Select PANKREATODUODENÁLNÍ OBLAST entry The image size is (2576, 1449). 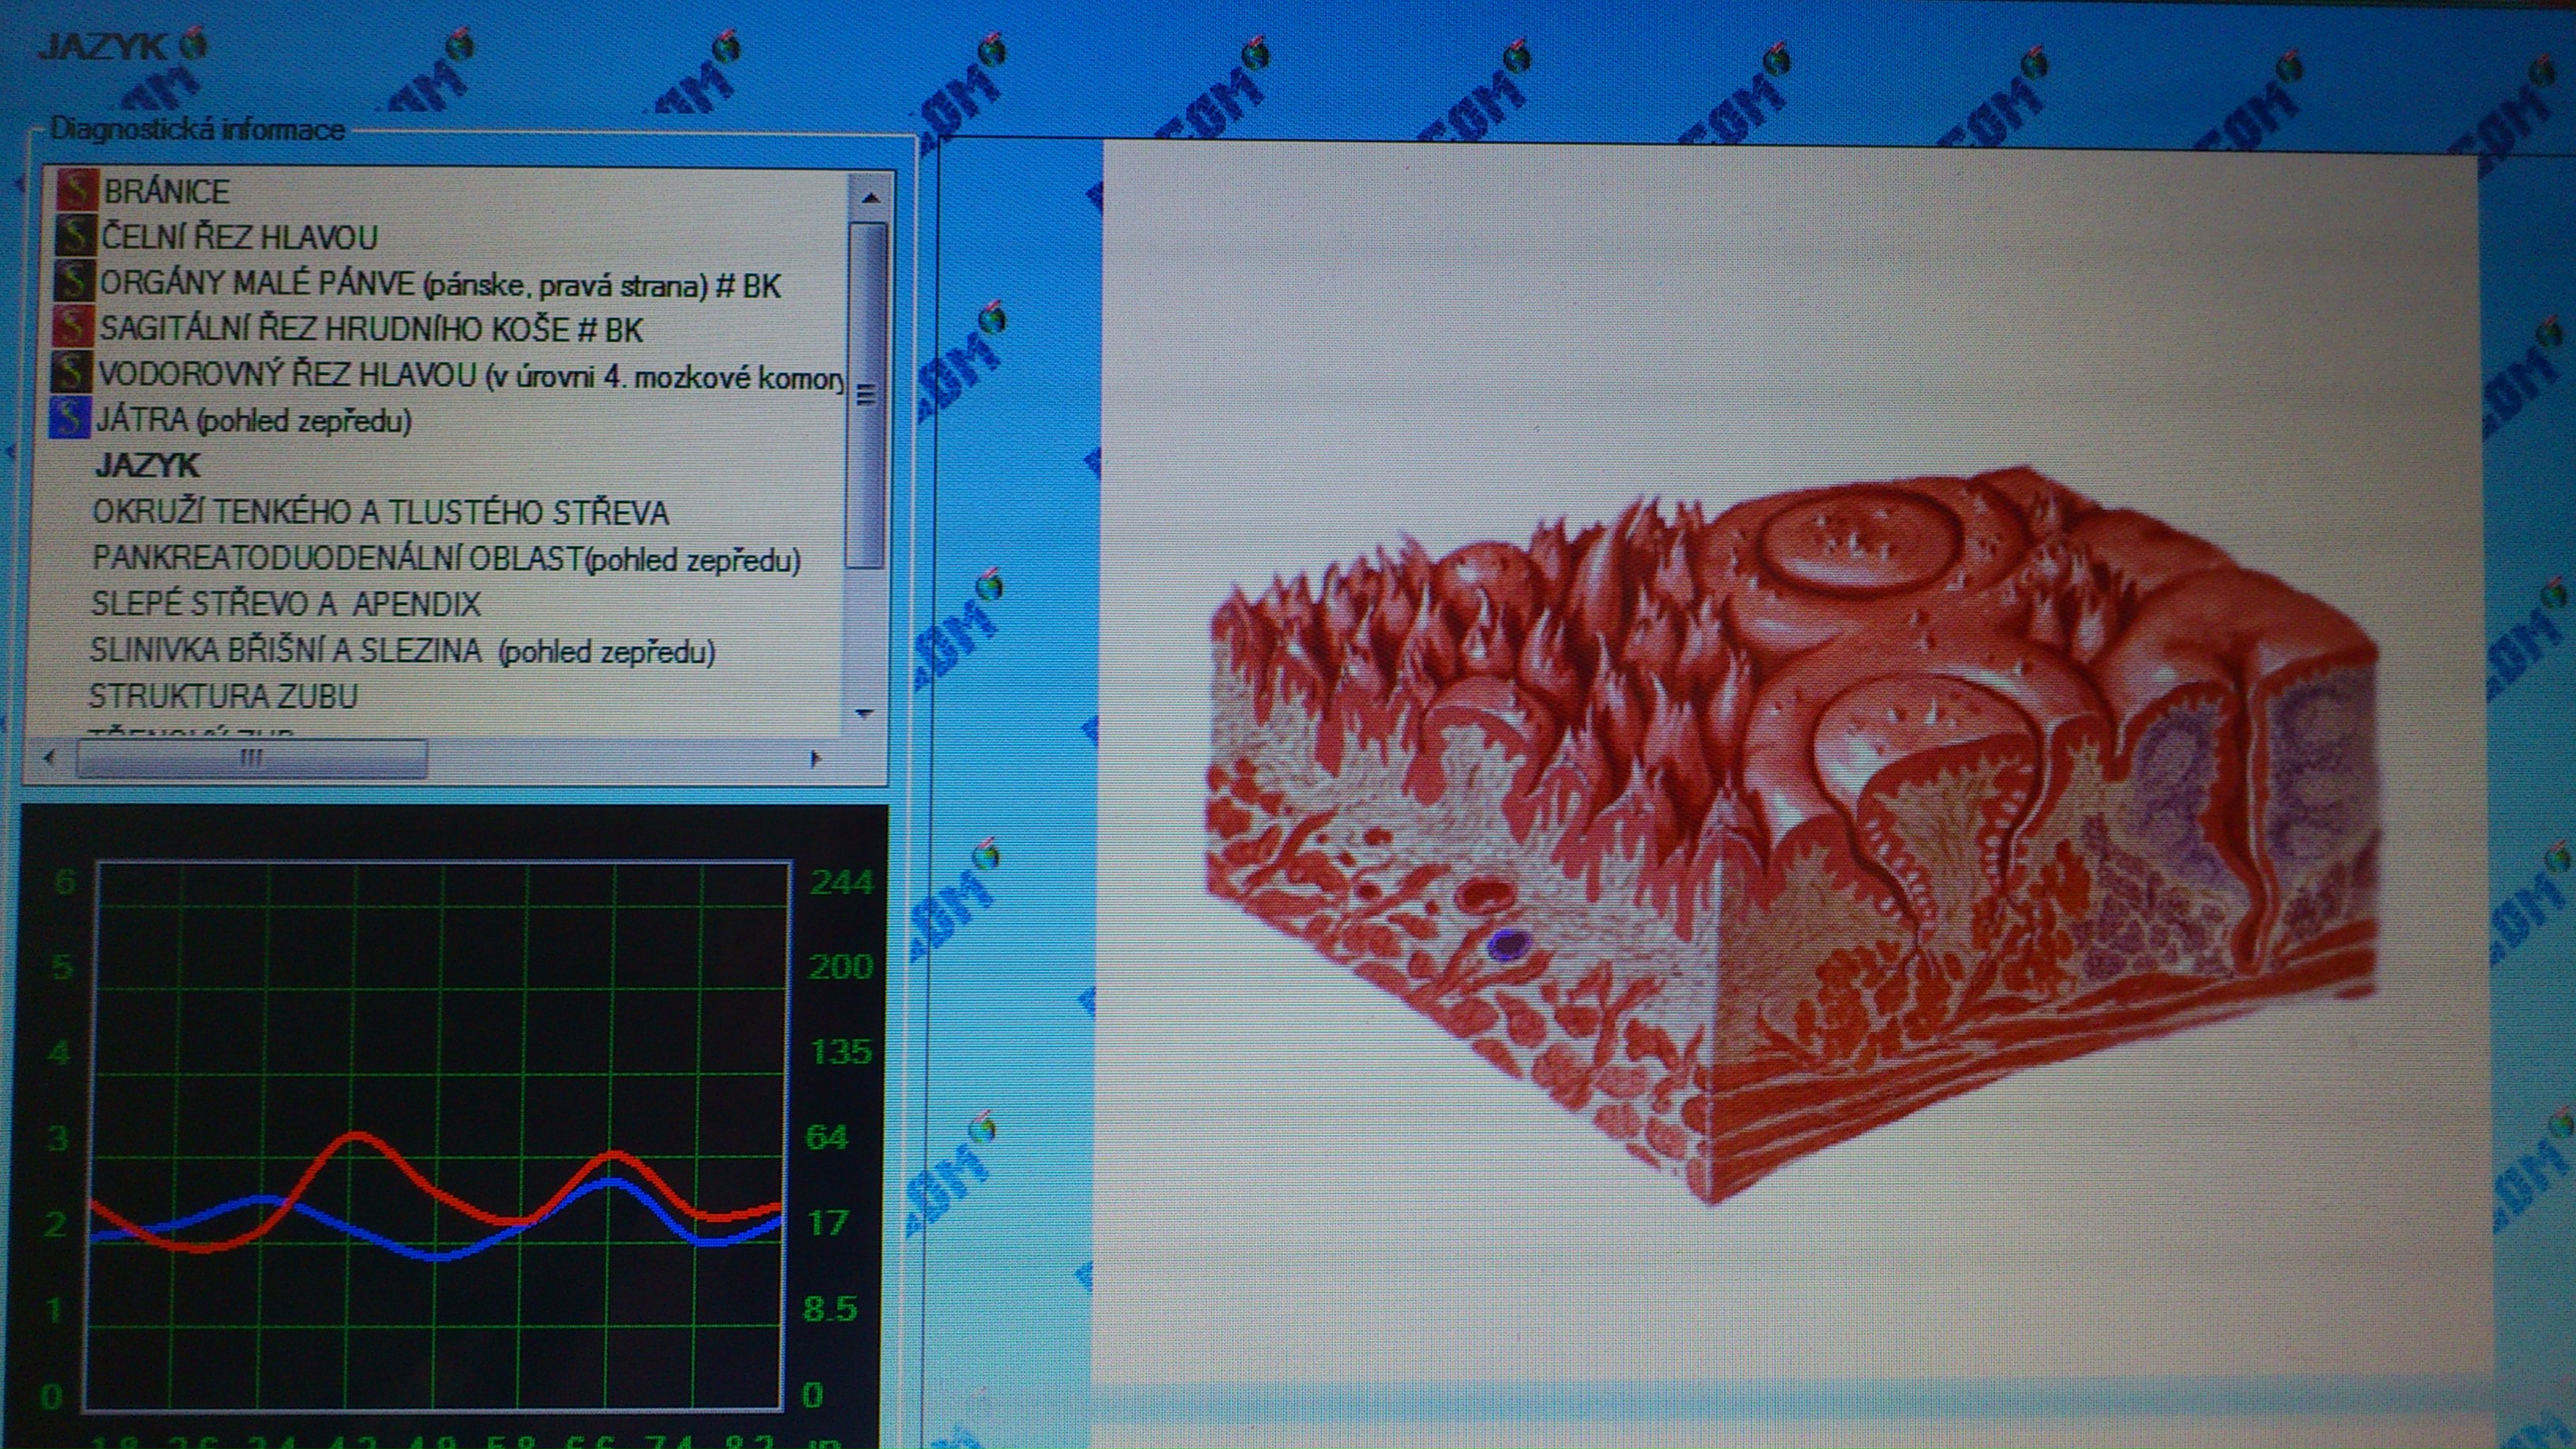pos(446,558)
